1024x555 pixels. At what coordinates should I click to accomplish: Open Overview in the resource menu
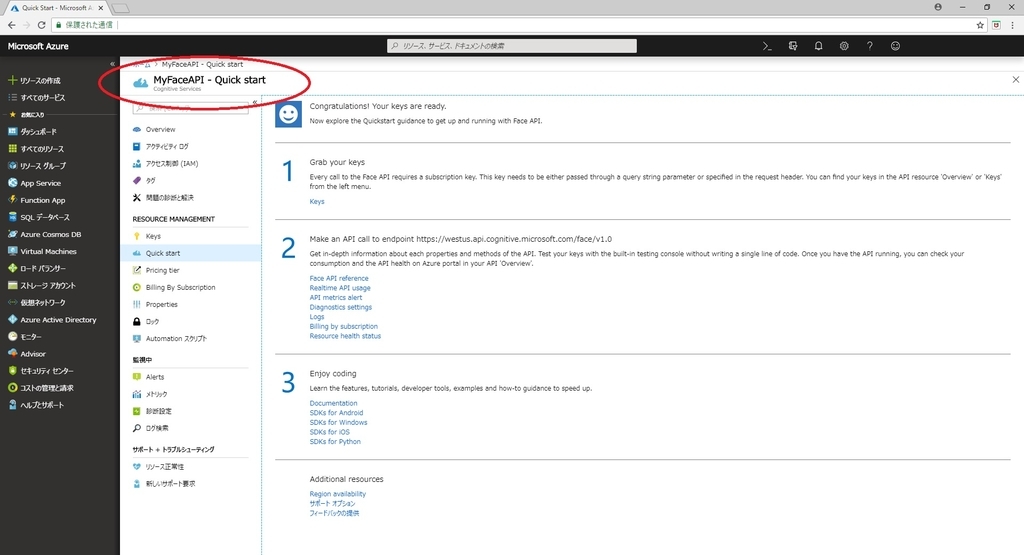coord(160,129)
